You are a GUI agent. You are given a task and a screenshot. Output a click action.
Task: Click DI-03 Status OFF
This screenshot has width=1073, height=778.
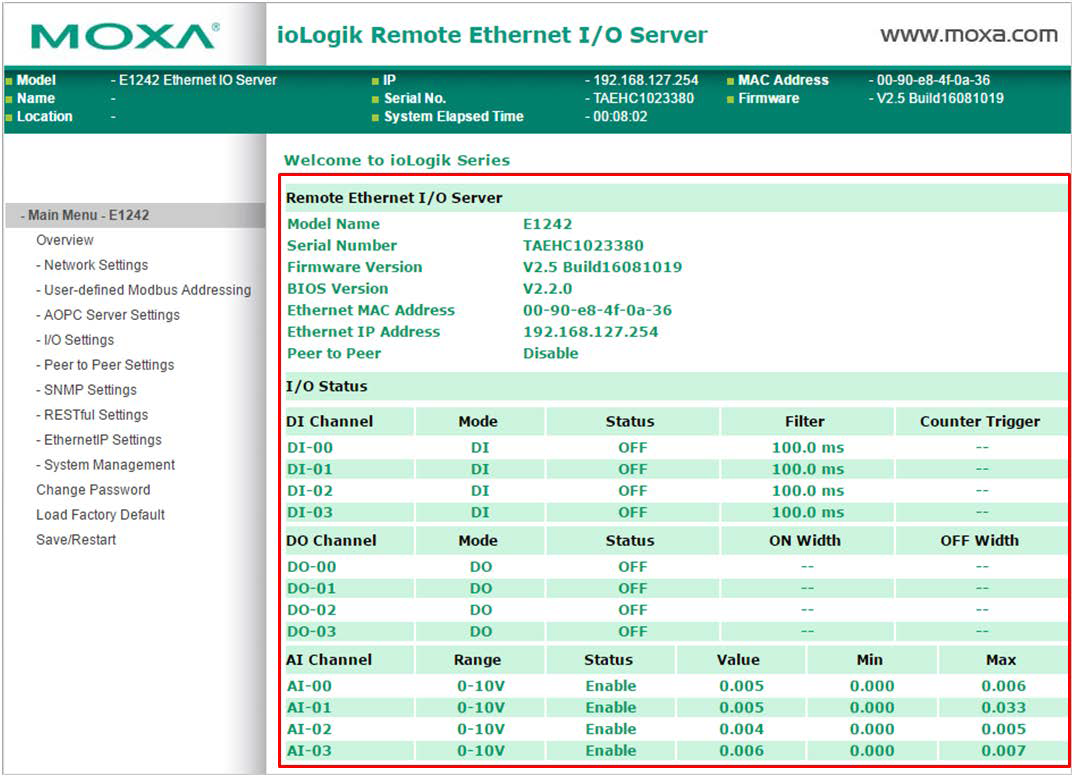632,513
